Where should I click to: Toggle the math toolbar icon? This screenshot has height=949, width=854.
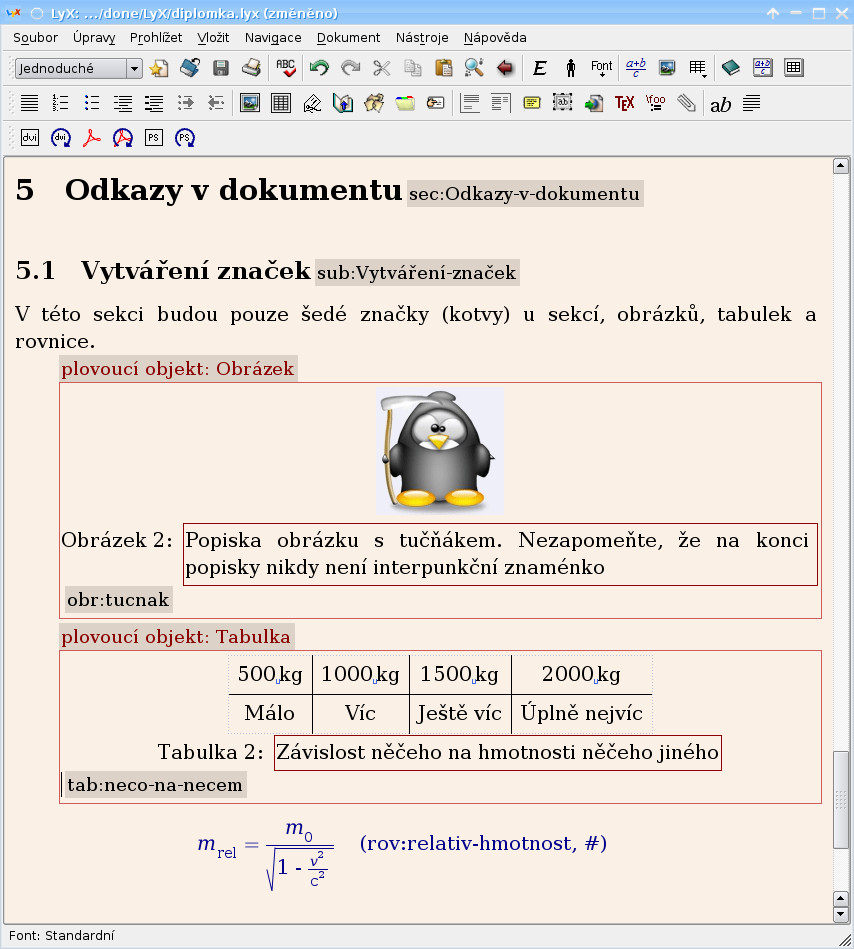point(762,68)
